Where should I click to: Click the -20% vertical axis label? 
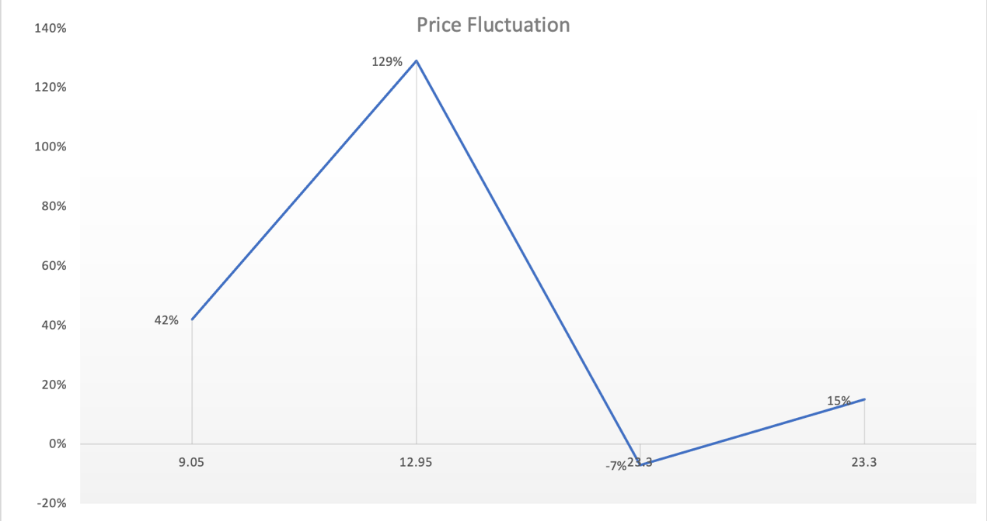[x=51, y=503]
